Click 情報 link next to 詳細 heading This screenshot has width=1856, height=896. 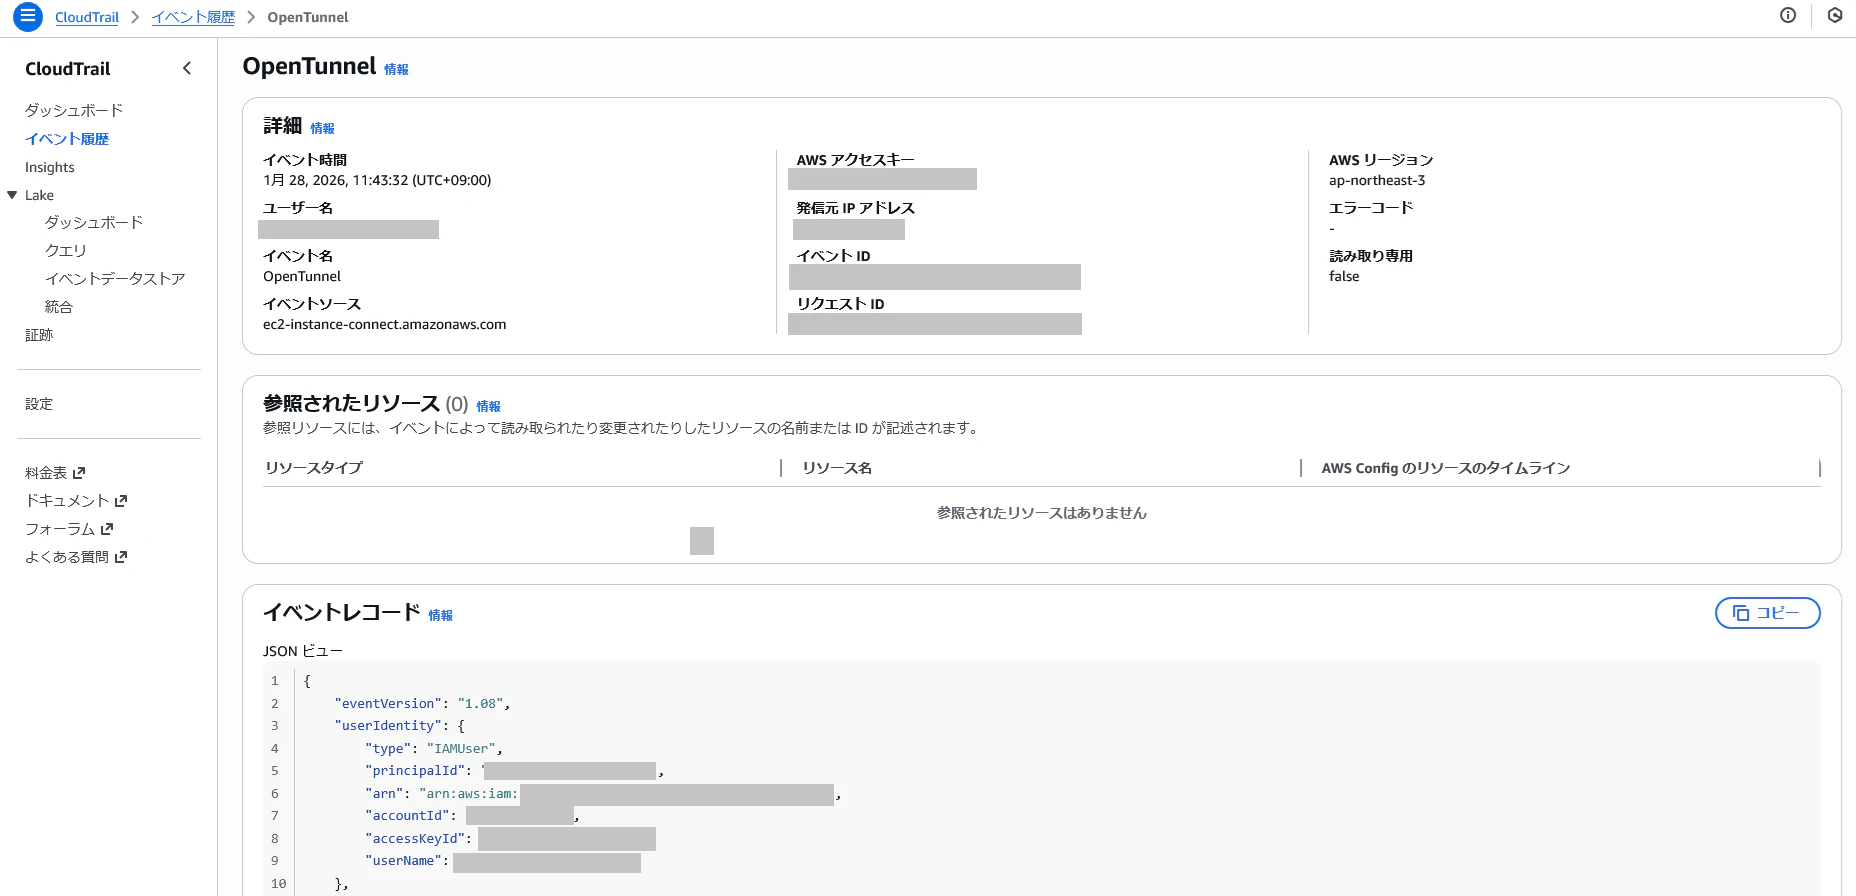tap(322, 128)
